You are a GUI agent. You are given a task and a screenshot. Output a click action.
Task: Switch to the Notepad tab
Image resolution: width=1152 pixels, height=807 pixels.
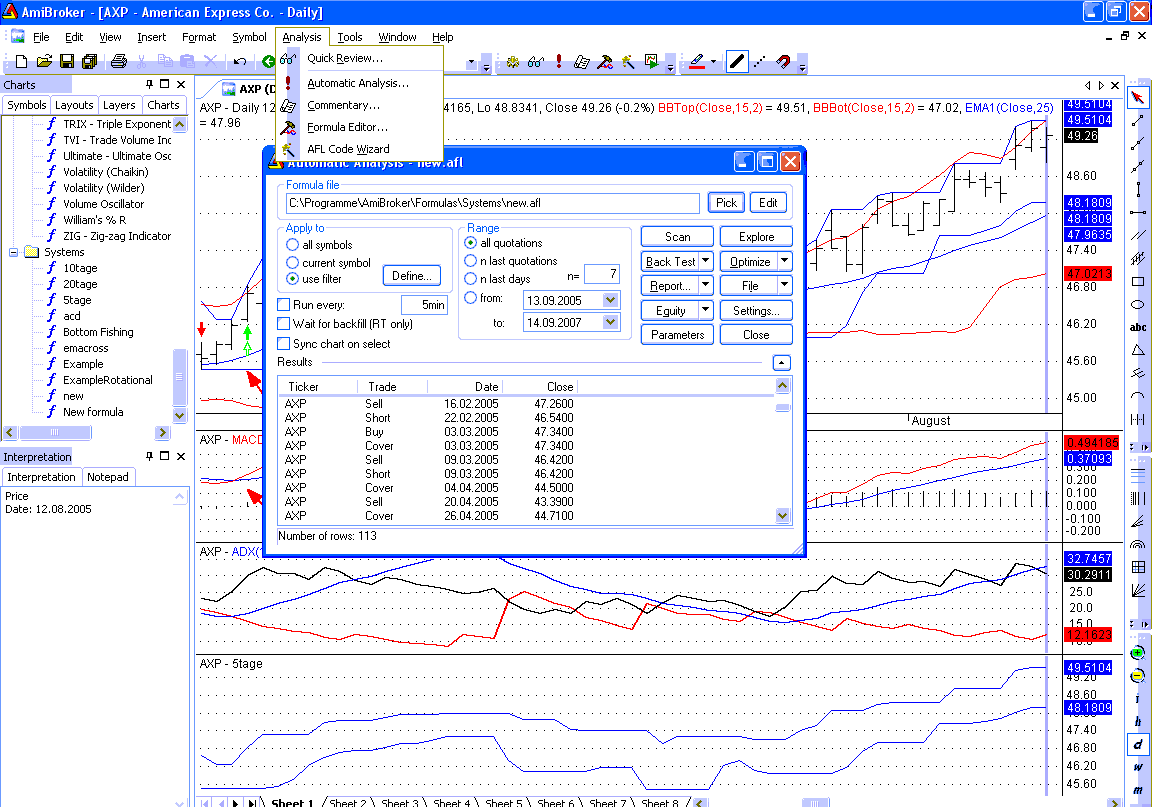pos(109,477)
